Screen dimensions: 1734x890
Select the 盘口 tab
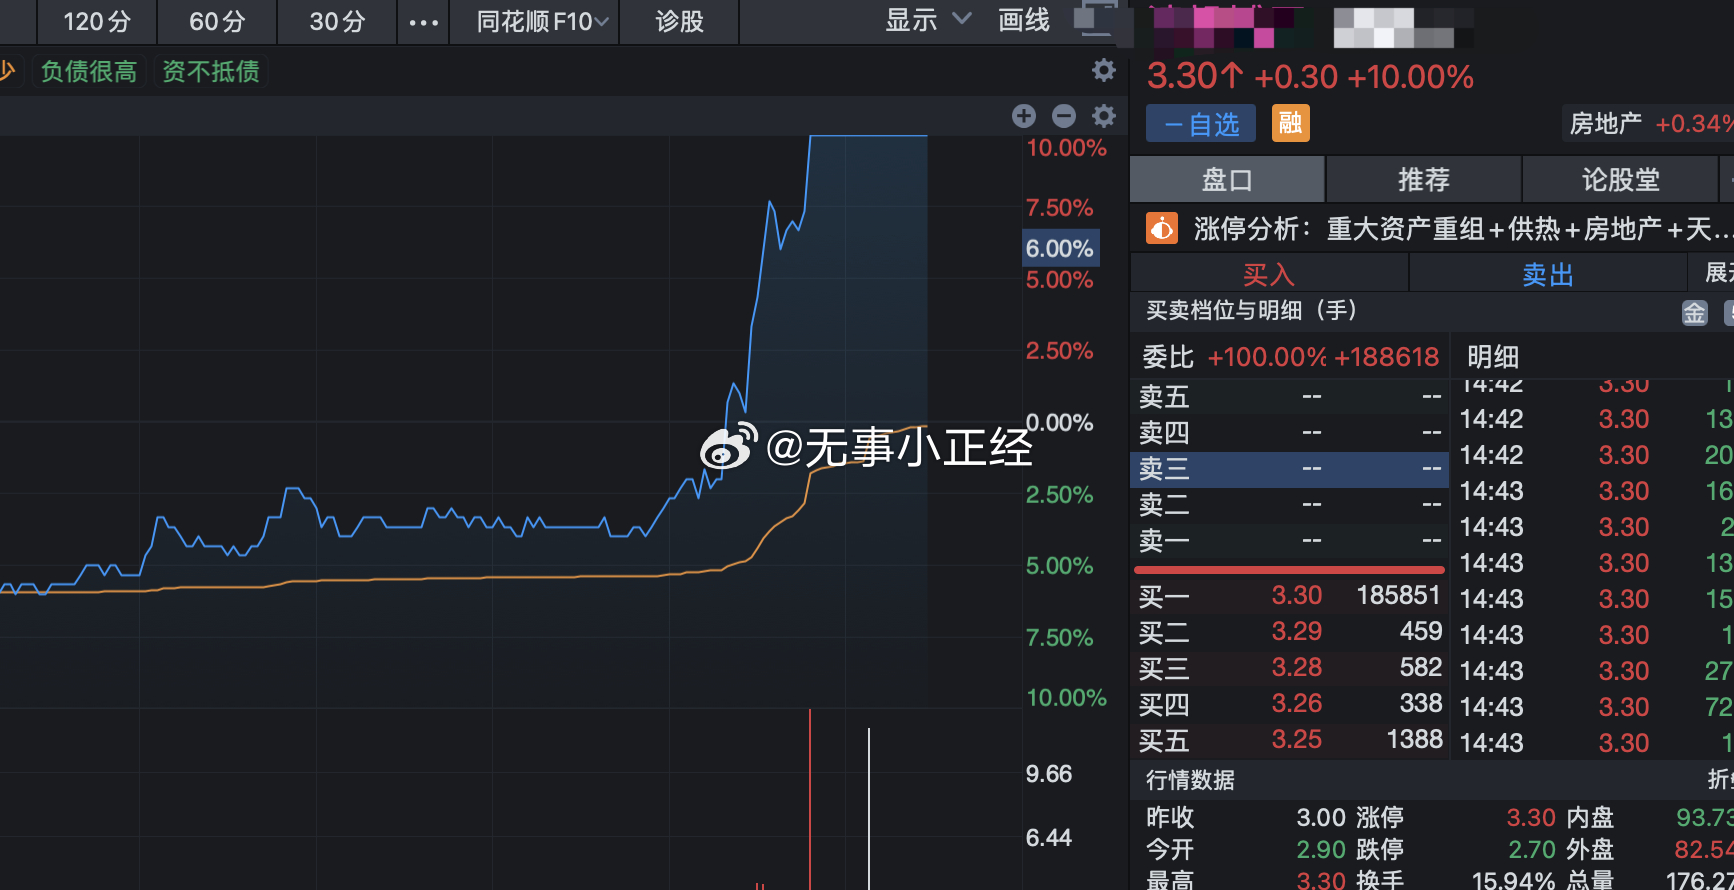tap(1227, 180)
